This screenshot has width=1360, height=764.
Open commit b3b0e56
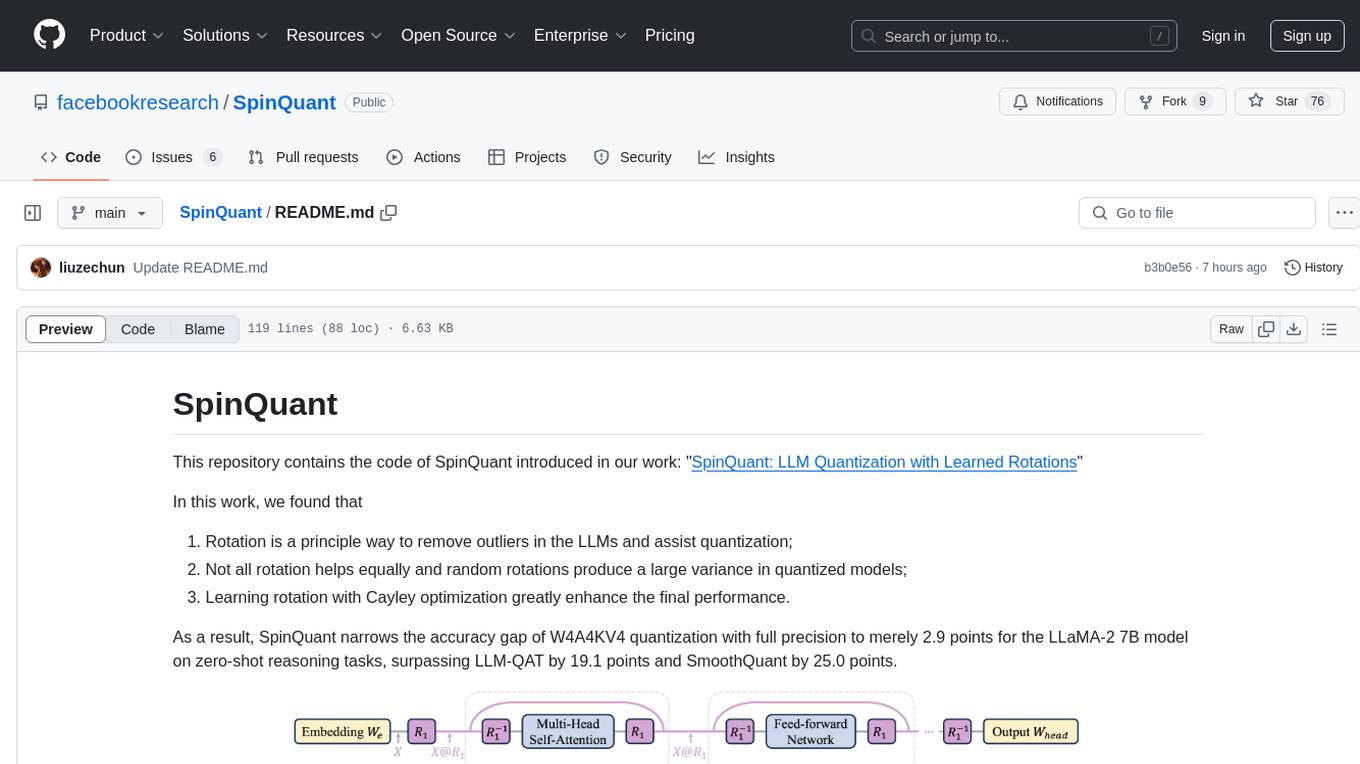coord(1168,267)
